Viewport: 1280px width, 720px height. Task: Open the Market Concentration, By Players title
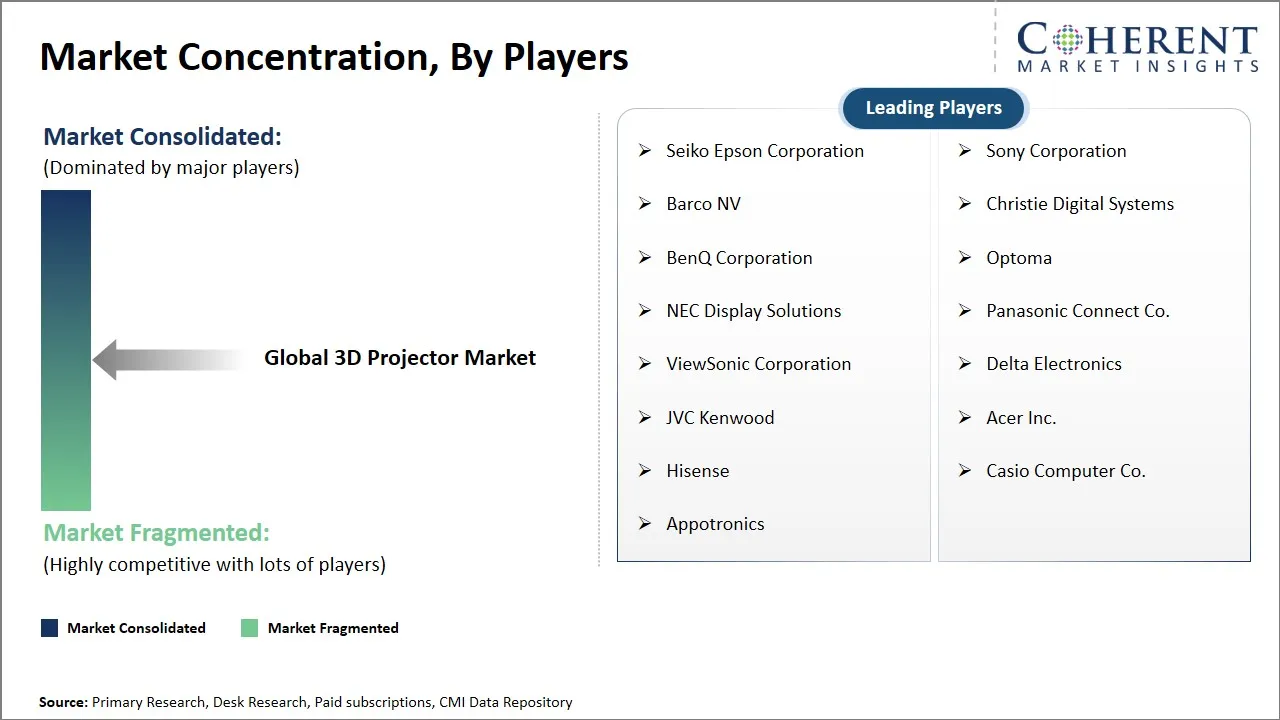pos(335,56)
